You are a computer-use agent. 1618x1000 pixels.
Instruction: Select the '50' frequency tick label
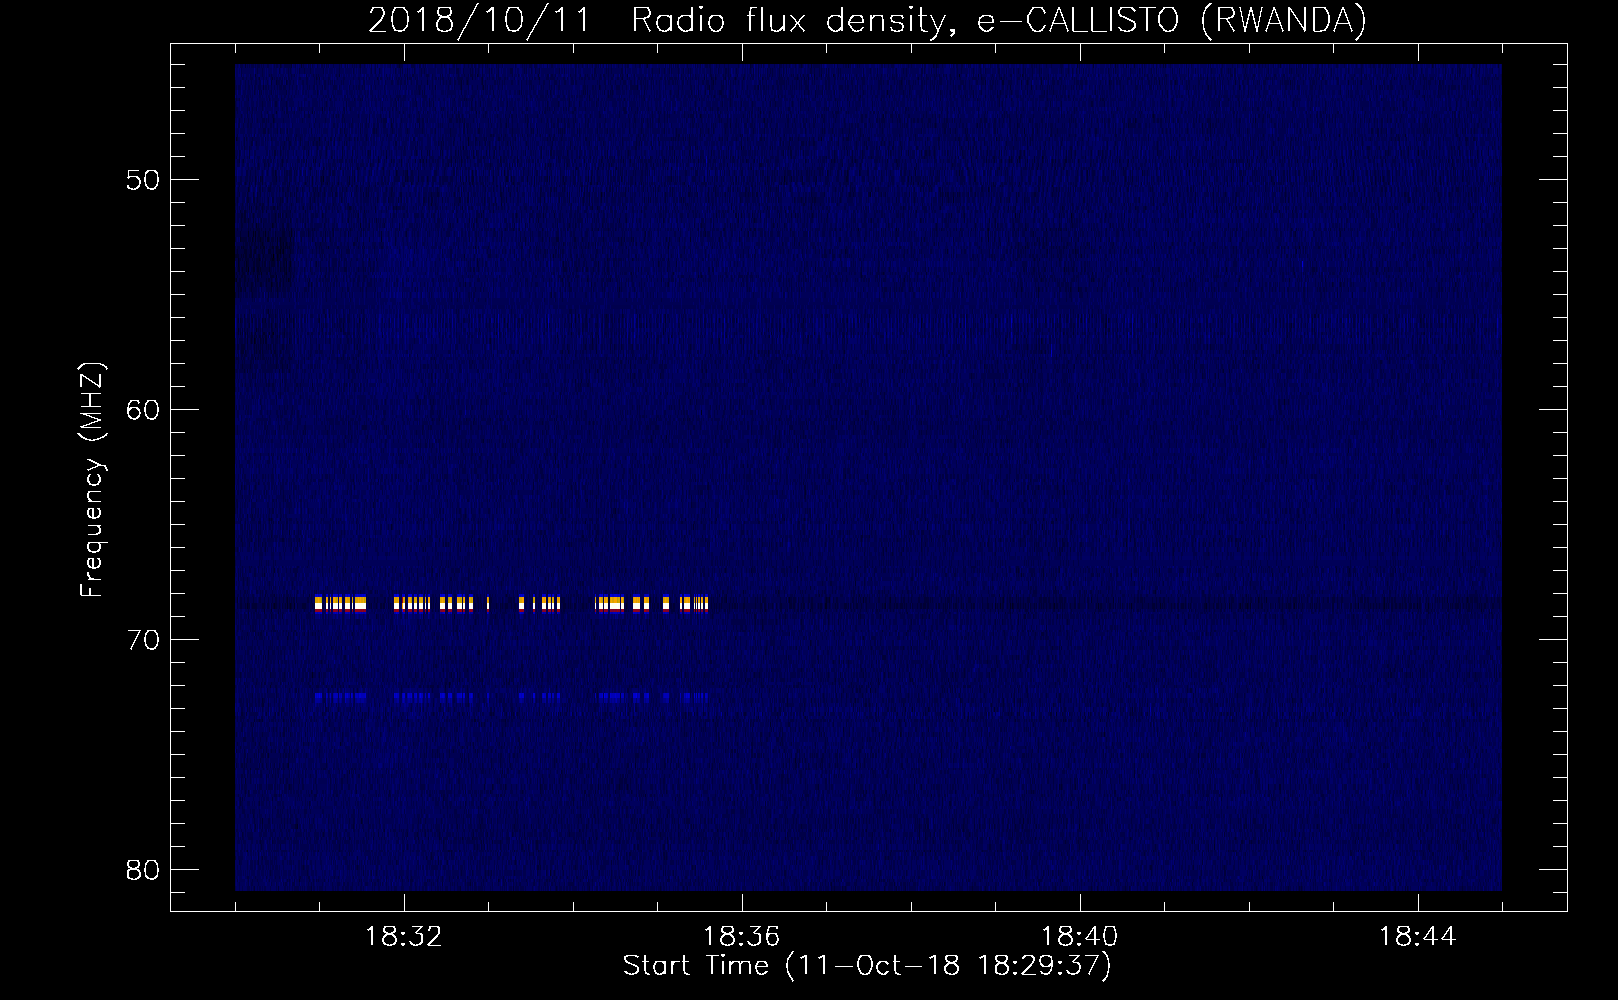coord(143,180)
